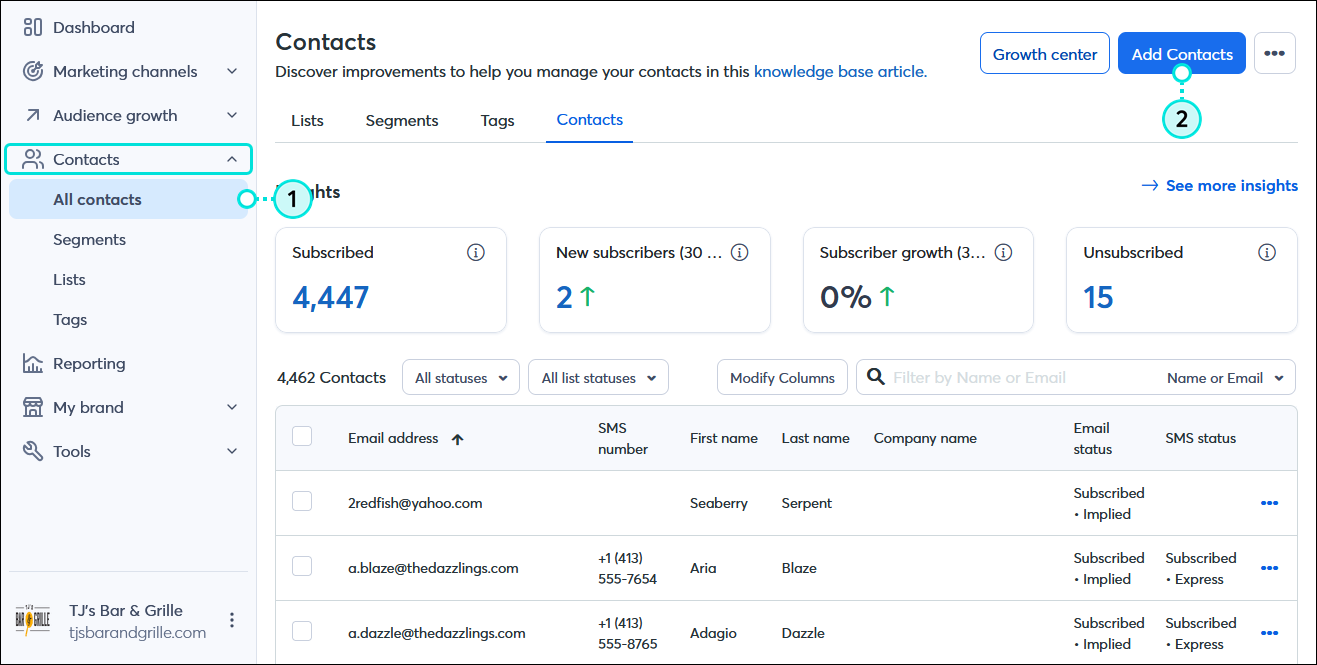Viewport: 1317px width, 665px height.
Task: Click the Unsubscribed count 15
Action: (x=1098, y=297)
